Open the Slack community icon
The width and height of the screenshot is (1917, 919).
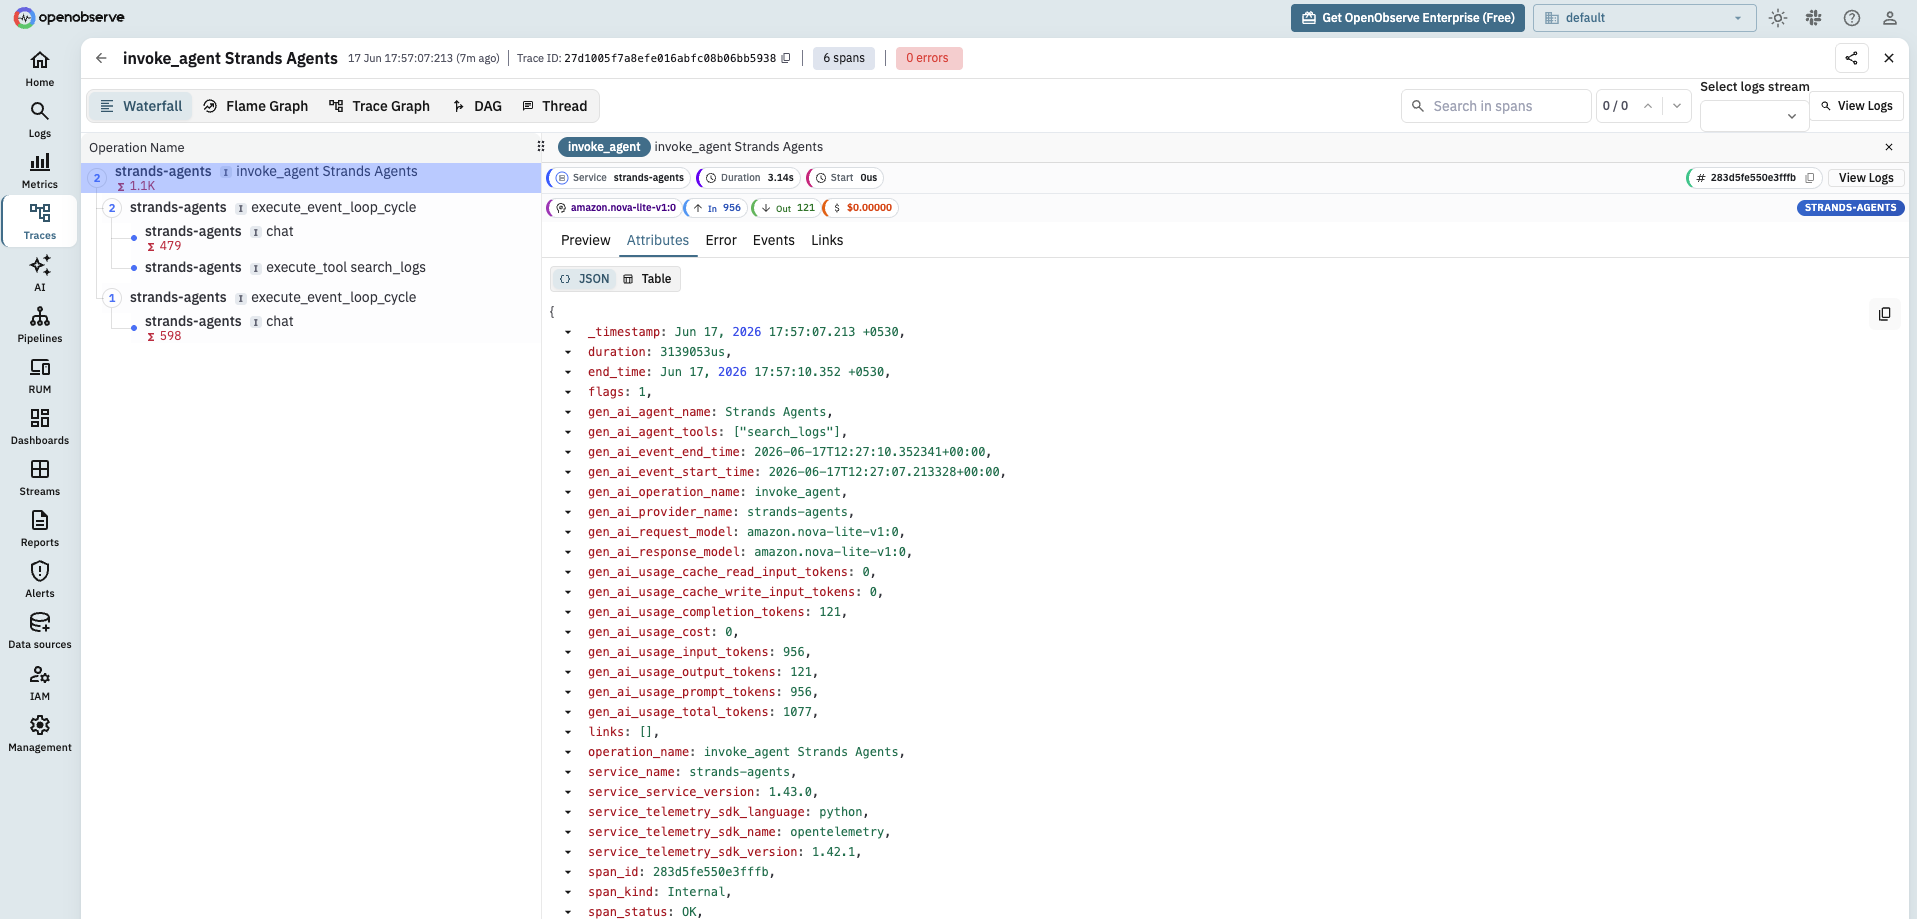1814,18
